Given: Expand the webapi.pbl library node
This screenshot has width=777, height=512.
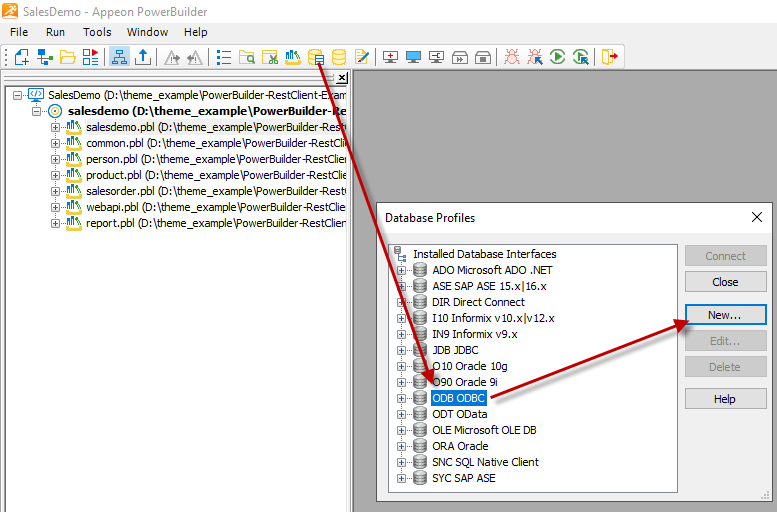Looking at the screenshot, I should pyautogui.click(x=55, y=207).
